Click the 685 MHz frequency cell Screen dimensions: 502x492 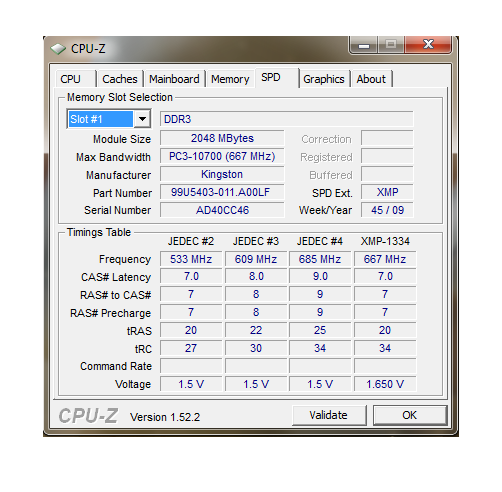[320, 259]
